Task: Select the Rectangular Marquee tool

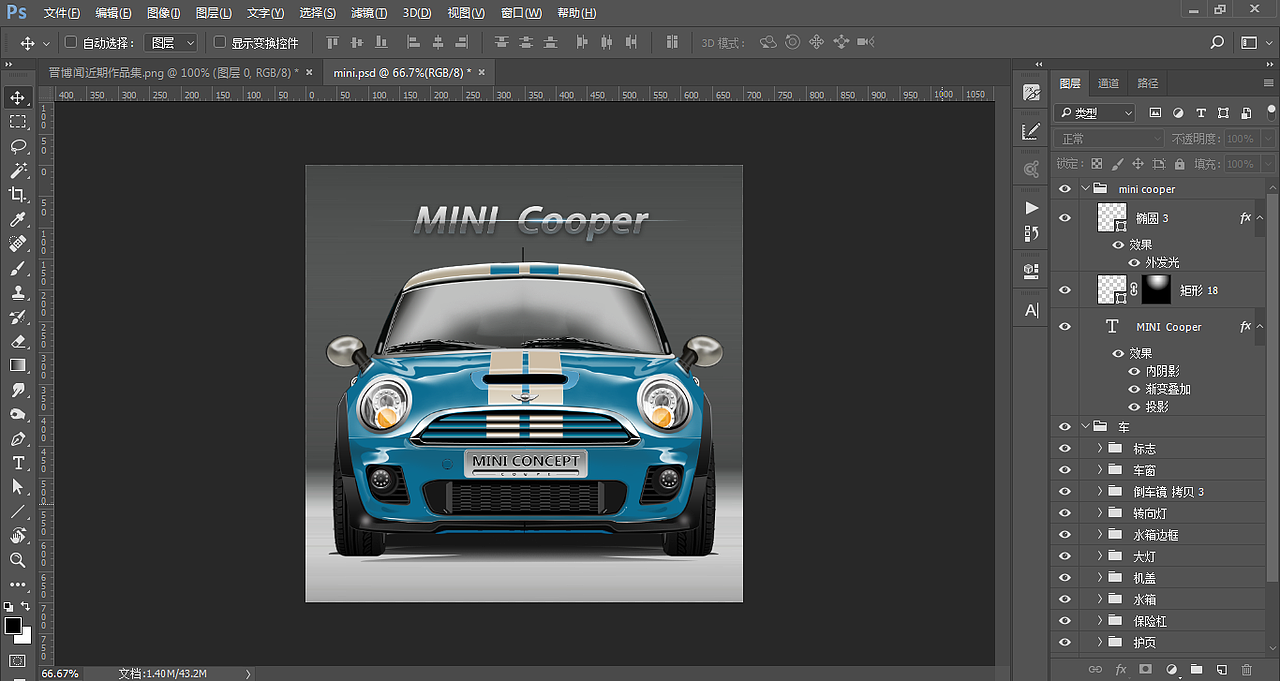Action: (x=18, y=122)
